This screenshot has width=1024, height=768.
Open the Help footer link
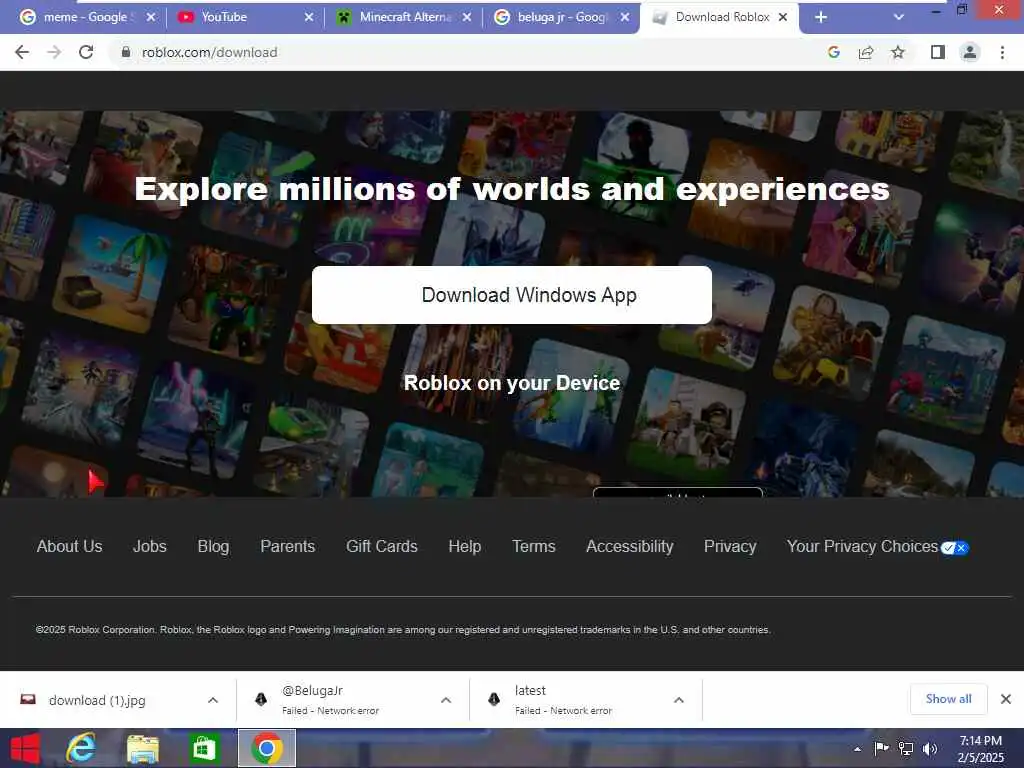464,546
